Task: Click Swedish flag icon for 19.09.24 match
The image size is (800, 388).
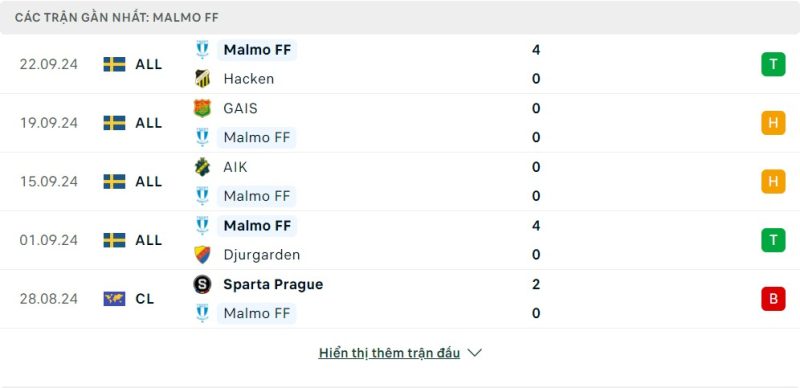Action: click(x=114, y=123)
